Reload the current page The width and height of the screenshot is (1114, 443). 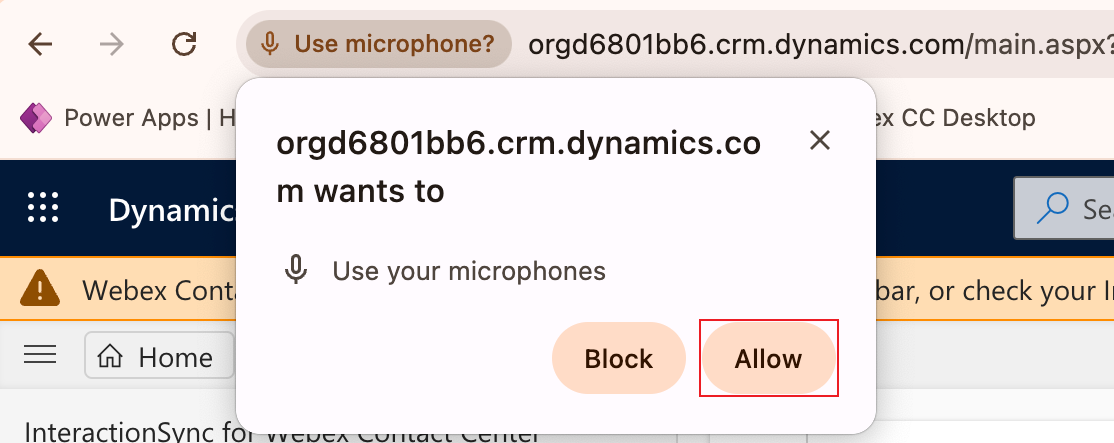point(184,44)
